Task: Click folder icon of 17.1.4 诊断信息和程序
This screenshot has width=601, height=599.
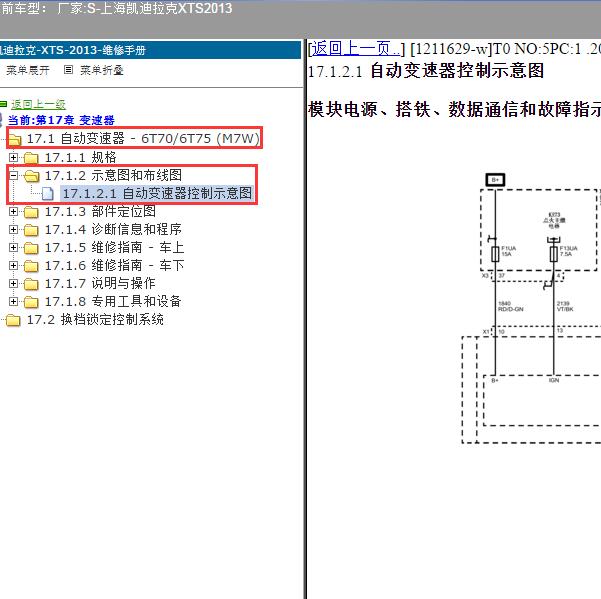Action: tap(31, 230)
